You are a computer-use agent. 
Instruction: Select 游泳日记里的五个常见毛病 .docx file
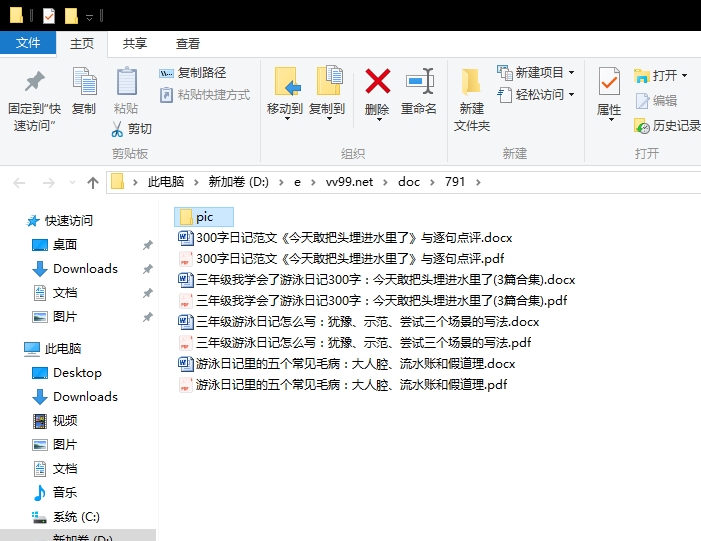(x=346, y=363)
